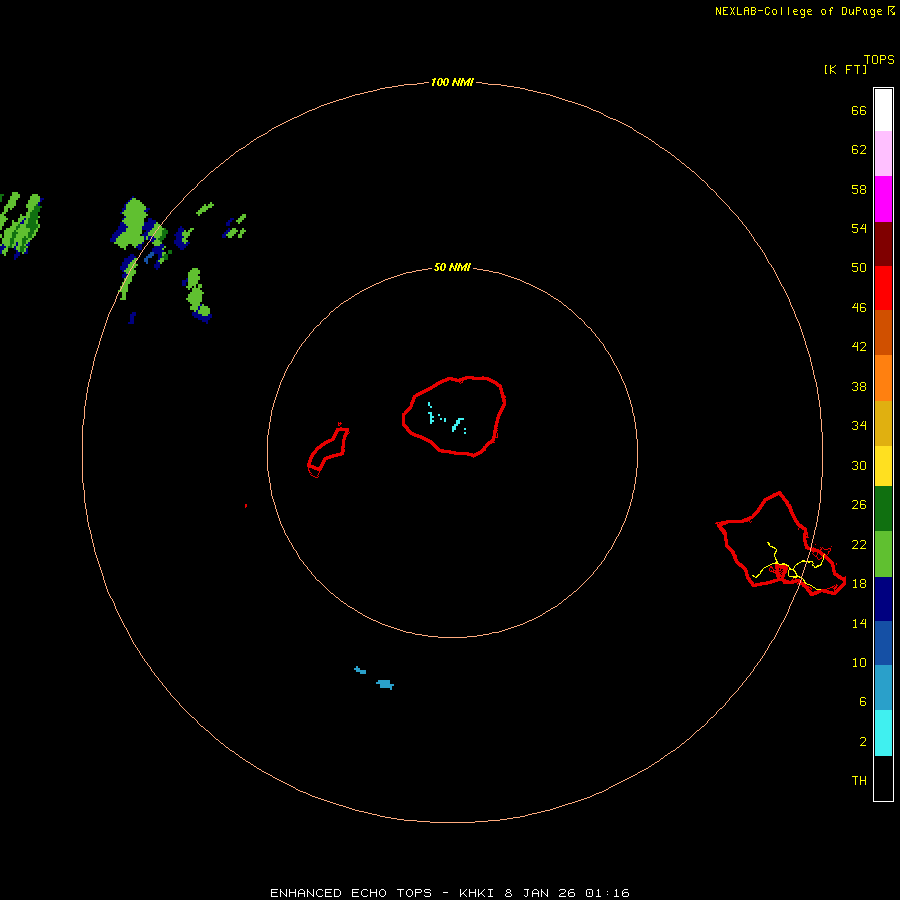Click the bright red 46-50 kft swatch
Viewport: 900px width, 900px height.
click(x=883, y=288)
